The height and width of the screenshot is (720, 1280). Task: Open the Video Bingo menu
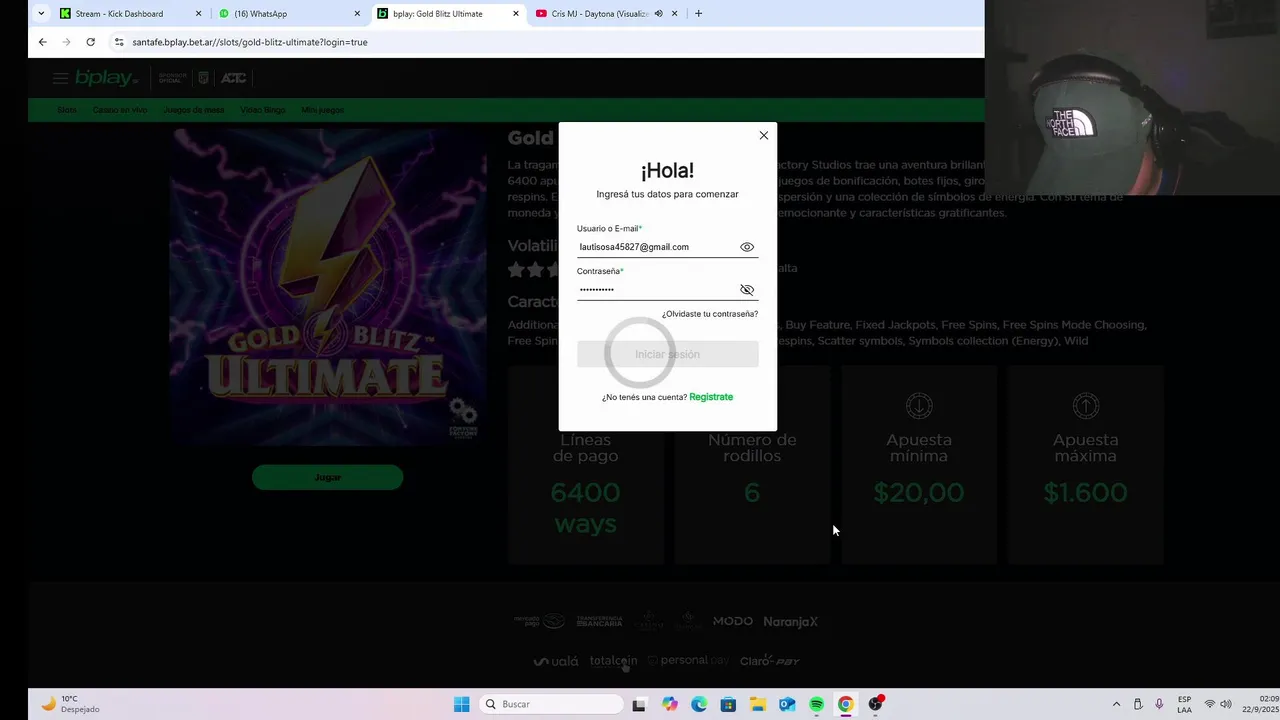(x=263, y=110)
